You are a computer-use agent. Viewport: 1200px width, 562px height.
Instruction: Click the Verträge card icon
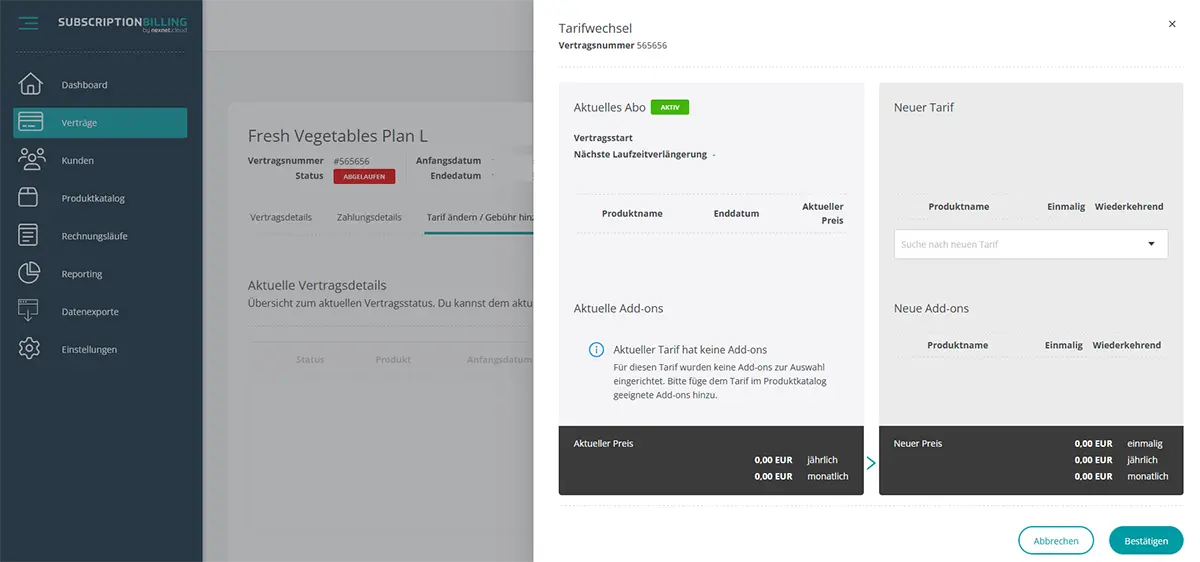coord(30,123)
